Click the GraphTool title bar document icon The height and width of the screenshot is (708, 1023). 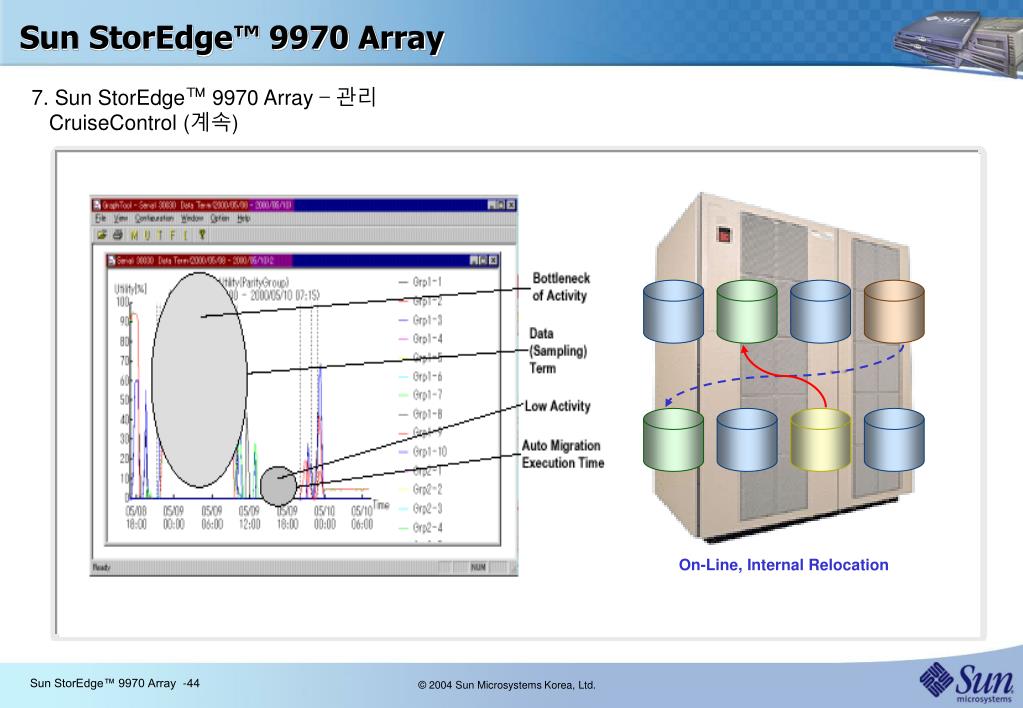point(97,205)
